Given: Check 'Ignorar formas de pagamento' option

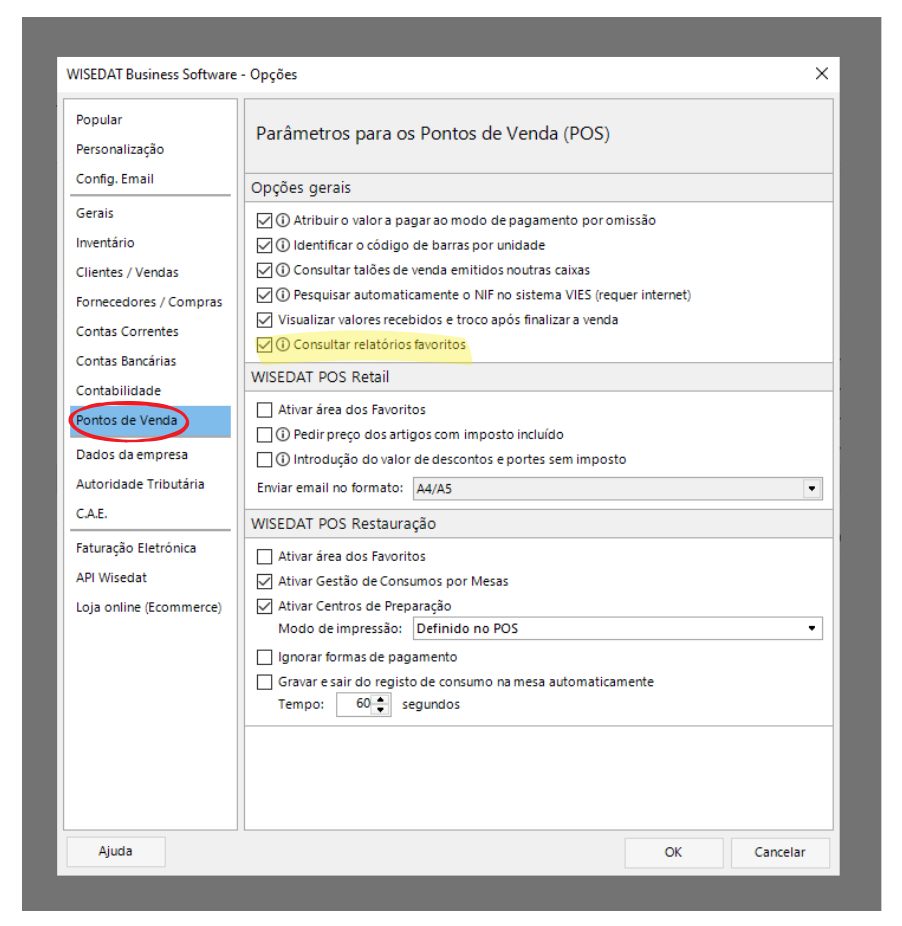Looking at the screenshot, I should 264,657.
